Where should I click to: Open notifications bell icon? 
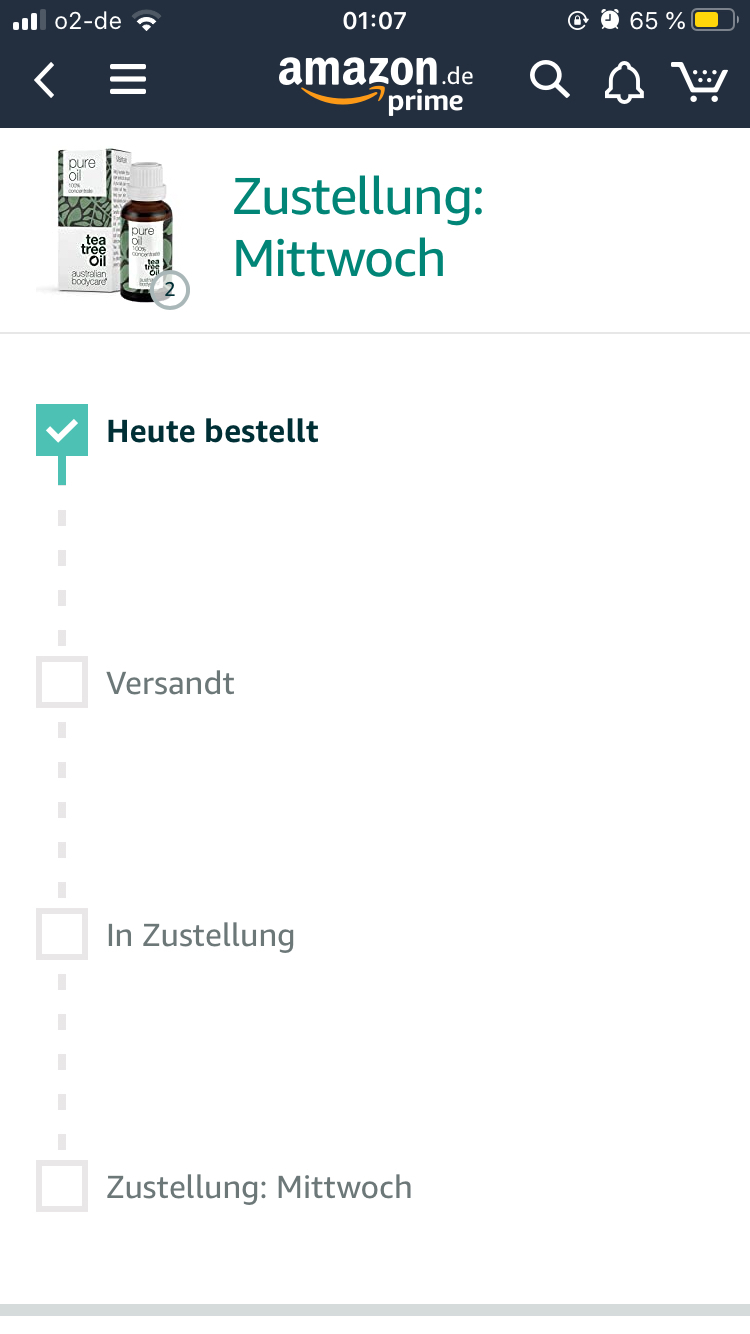point(624,82)
